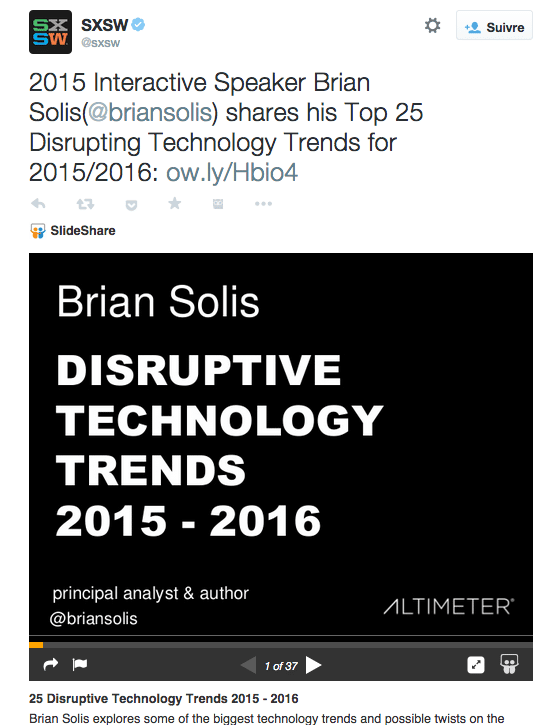Screen dimensions: 560x725
Task: Click the Suivre follow button
Action: pyautogui.click(x=494, y=25)
